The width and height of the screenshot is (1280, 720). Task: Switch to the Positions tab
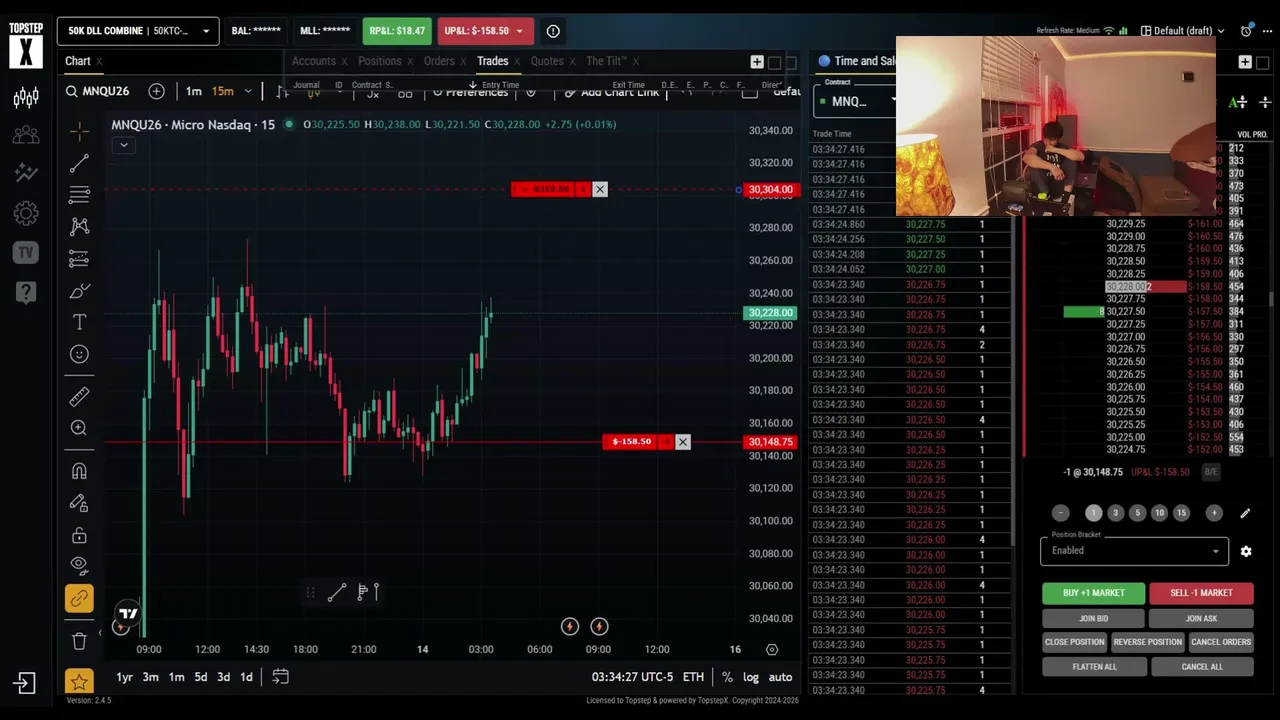click(380, 61)
